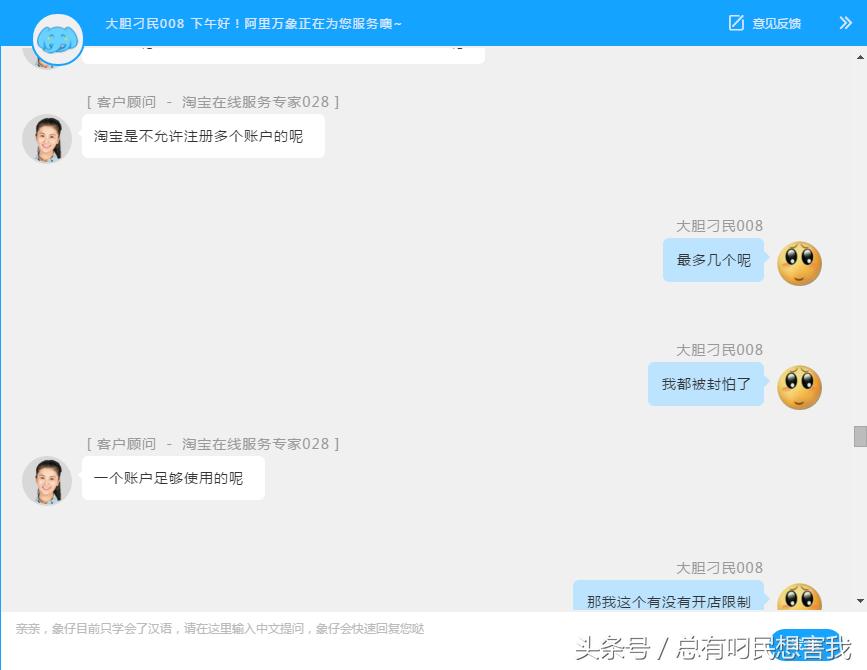Click the agent avatar next to "一个账户足够使用的呢"

46,481
